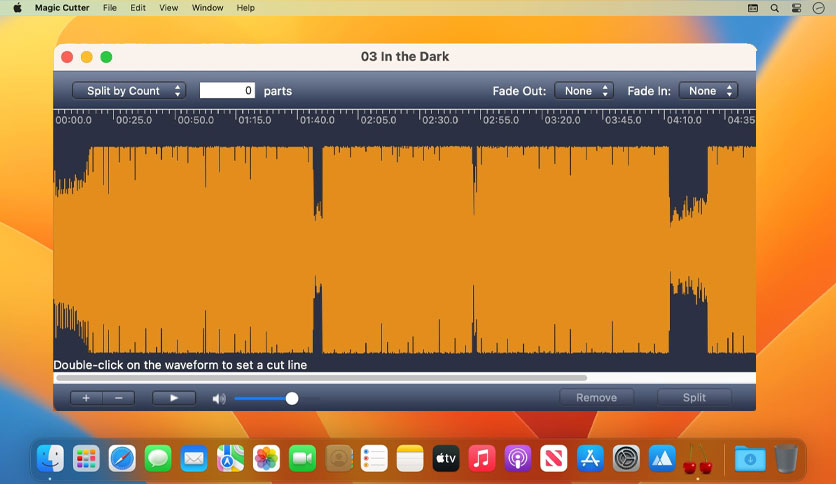The width and height of the screenshot is (836, 484).
Task: Focus the parts count input field
Action: click(227, 91)
